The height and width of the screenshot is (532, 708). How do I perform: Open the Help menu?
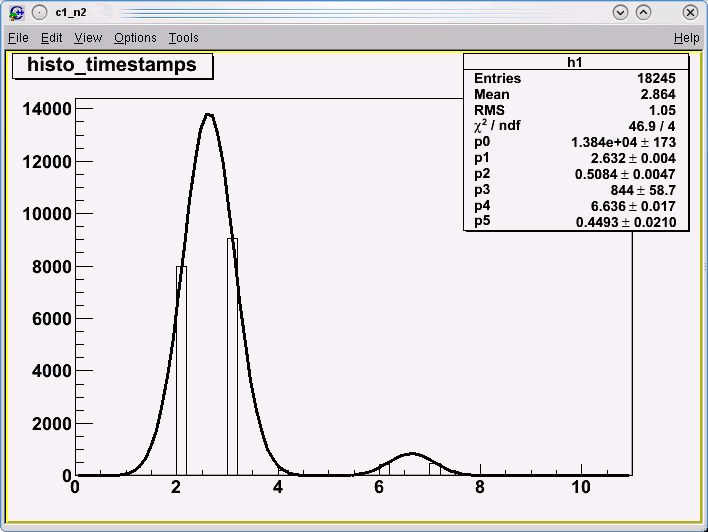[x=686, y=38]
